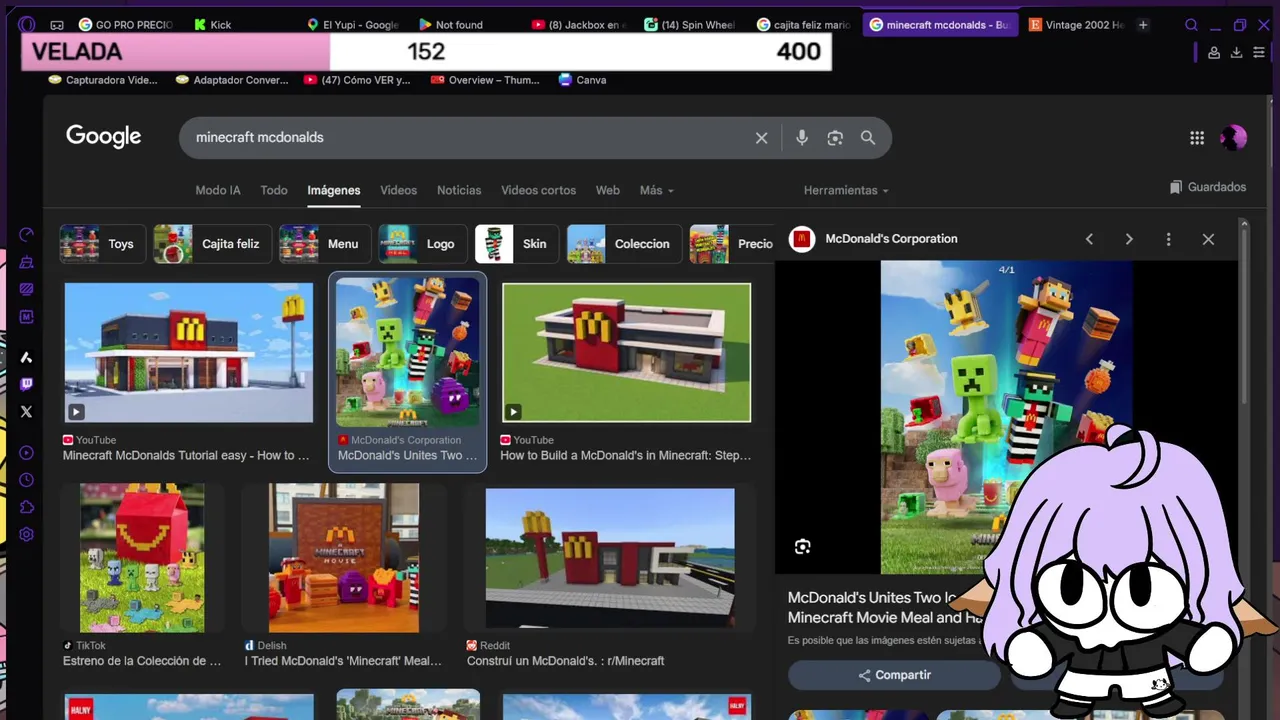Switch to the Modo IA tab
Image resolution: width=1280 pixels, height=720 pixels.
click(218, 190)
